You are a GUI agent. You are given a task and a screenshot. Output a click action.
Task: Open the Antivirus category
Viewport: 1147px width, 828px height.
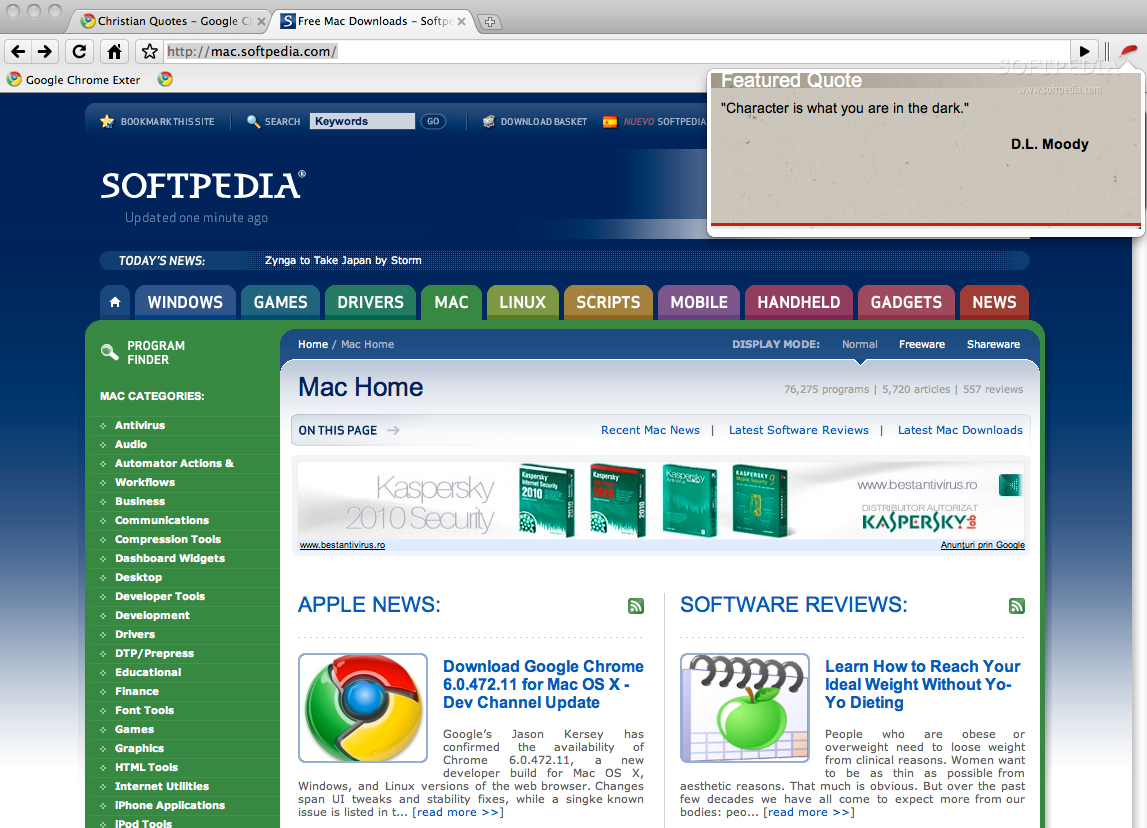tap(140, 425)
